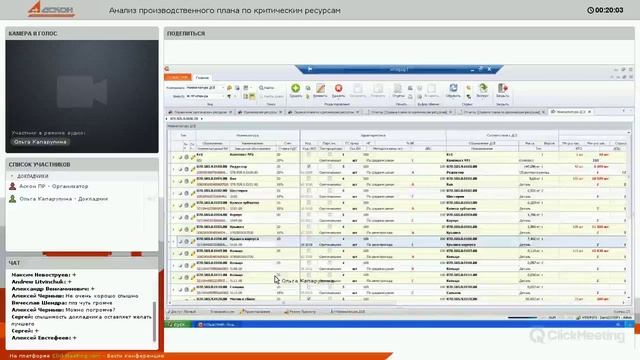Switch to the Критические ресурсы document tab
This screenshot has height=360, width=640.
[260, 112]
